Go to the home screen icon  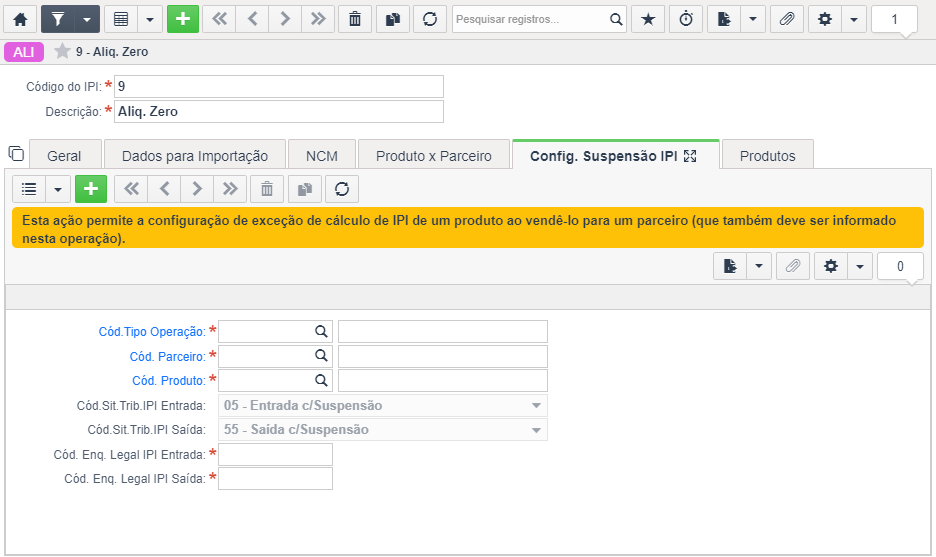pyautogui.click(x=20, y=19)
